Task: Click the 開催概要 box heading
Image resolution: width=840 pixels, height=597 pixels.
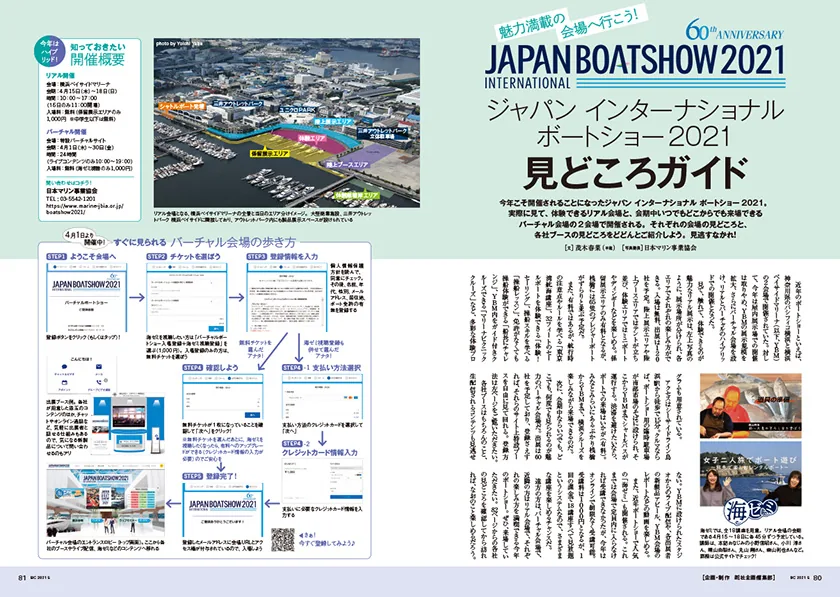Action: (x=97, y=59)
